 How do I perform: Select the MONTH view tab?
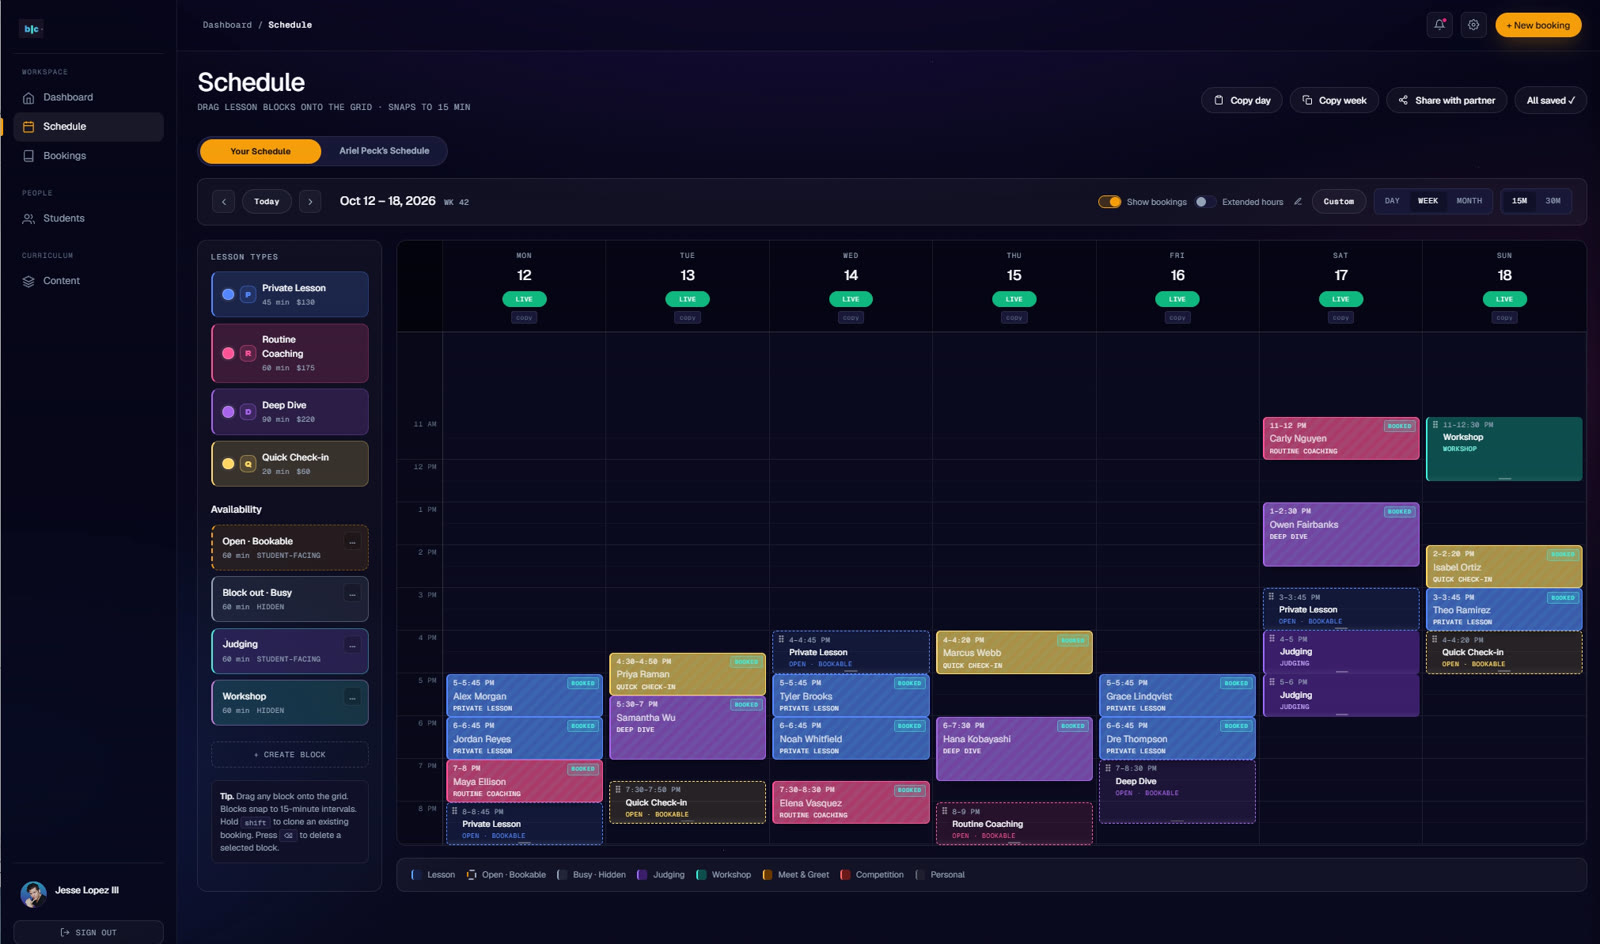1469,201
